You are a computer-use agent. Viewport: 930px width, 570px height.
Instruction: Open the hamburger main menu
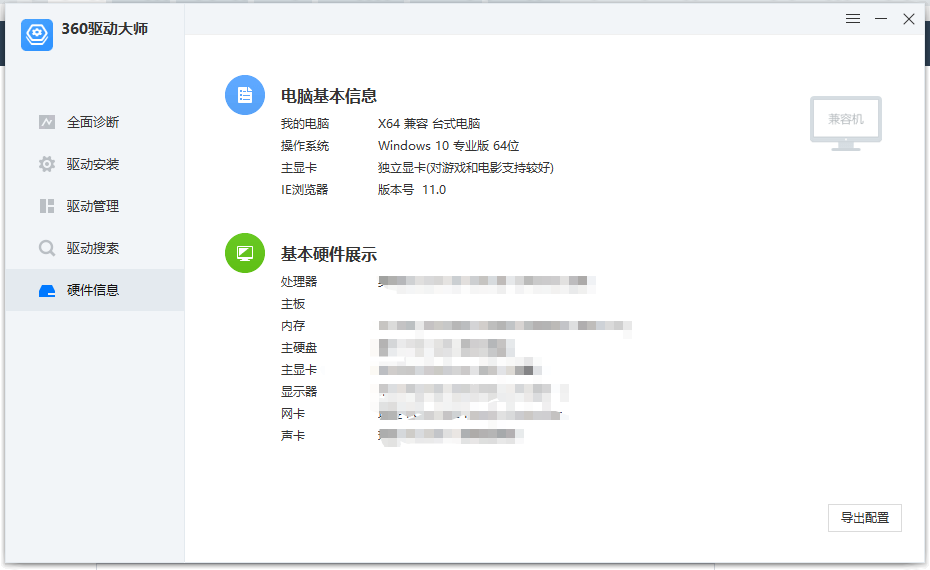pos(853,19)
